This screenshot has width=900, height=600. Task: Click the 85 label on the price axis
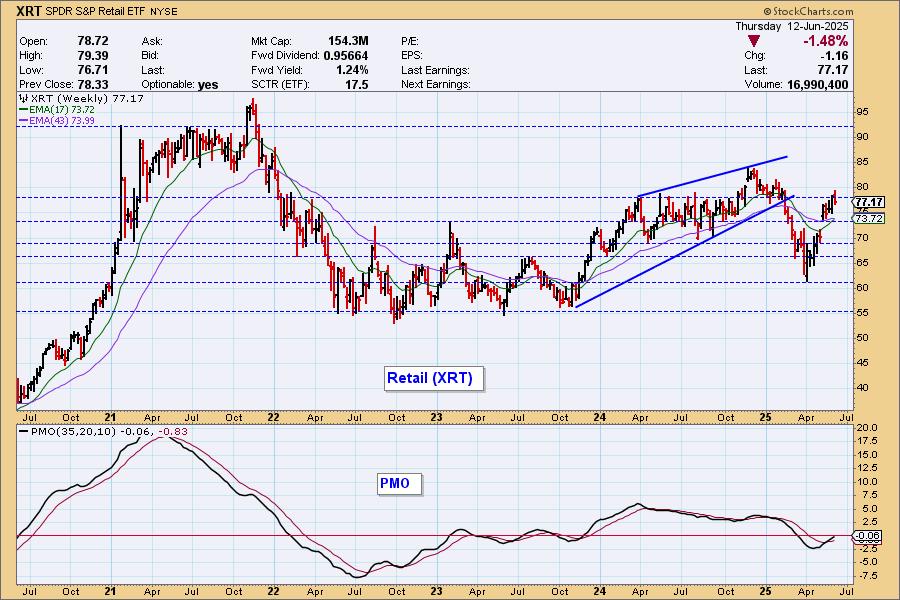pos(862,162)
